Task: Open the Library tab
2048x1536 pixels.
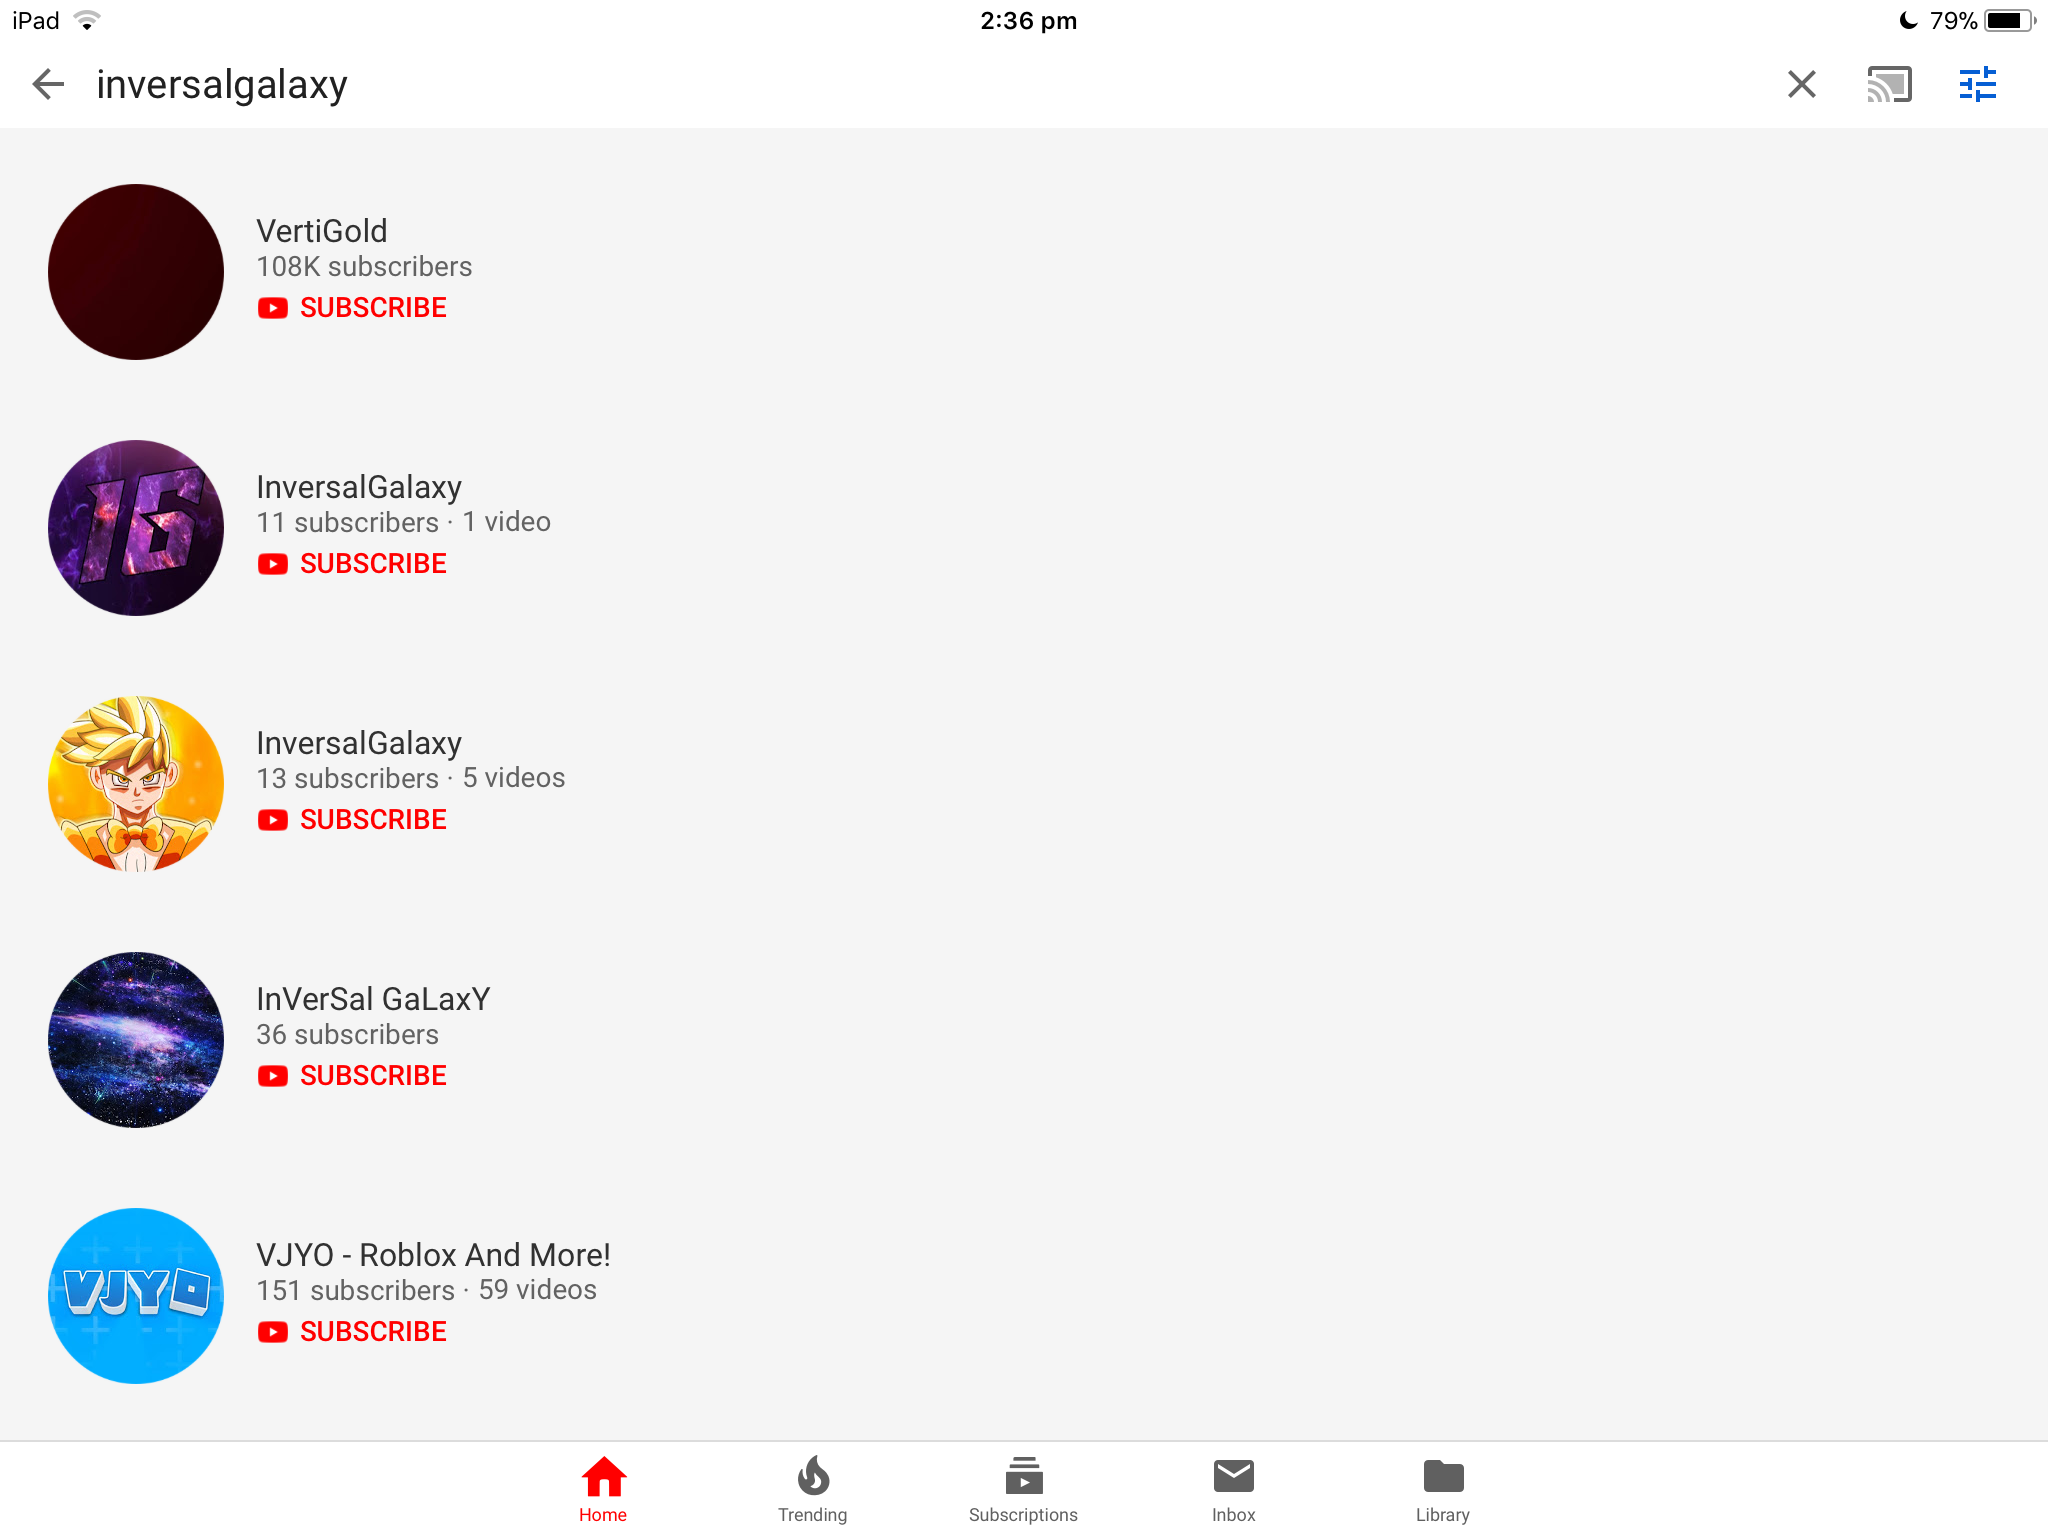Action: click(x=1443, y=1490)
